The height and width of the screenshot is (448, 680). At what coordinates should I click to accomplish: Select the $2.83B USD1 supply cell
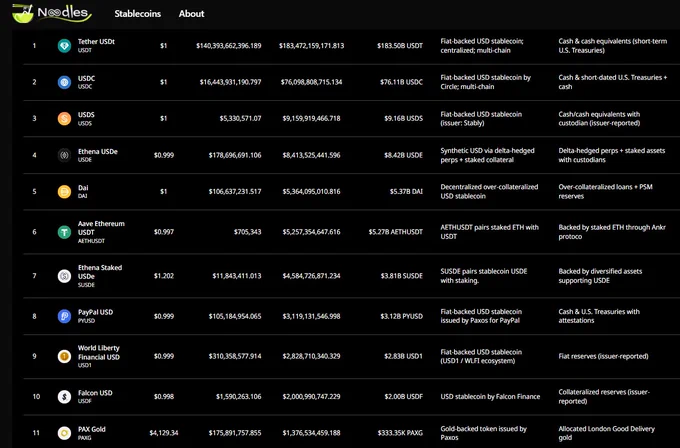coord(403,356)
